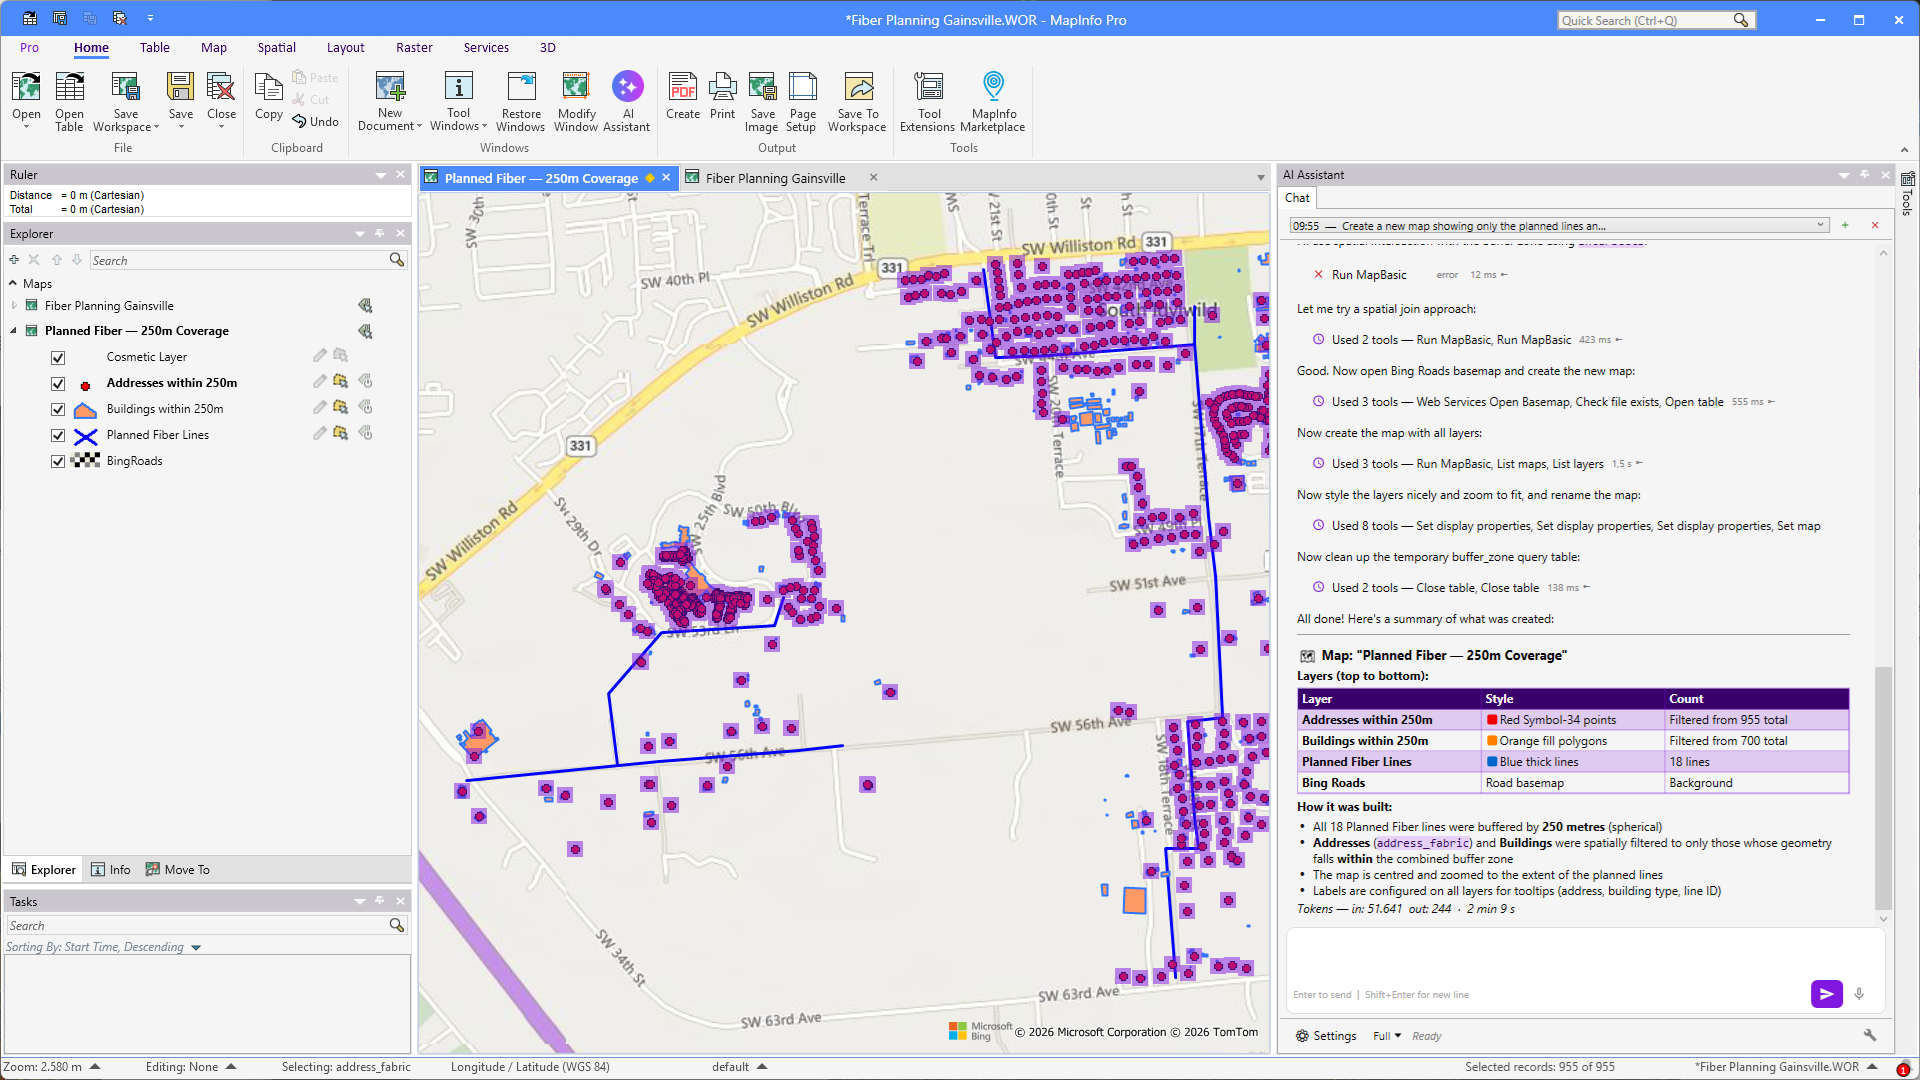This screenshot has width=1920, height=1080.
Task: Open the Map ribbon tab
Action: click(214, 48)
